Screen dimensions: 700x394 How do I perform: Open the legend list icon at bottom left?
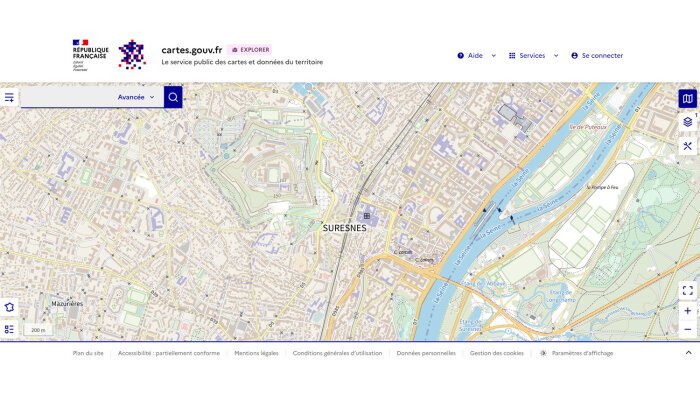pos(9,329)
